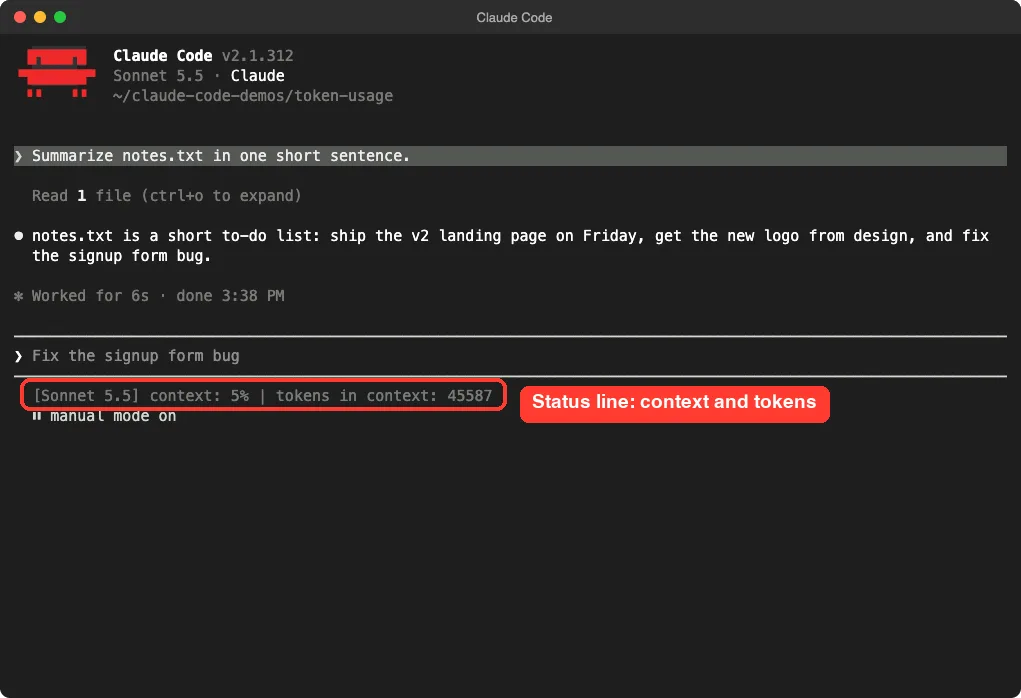The width and height of the screenshot is (1021, 698).
Task: Click the path '~/claude-code-demos/token-usage'
Action: coord(253,96)
